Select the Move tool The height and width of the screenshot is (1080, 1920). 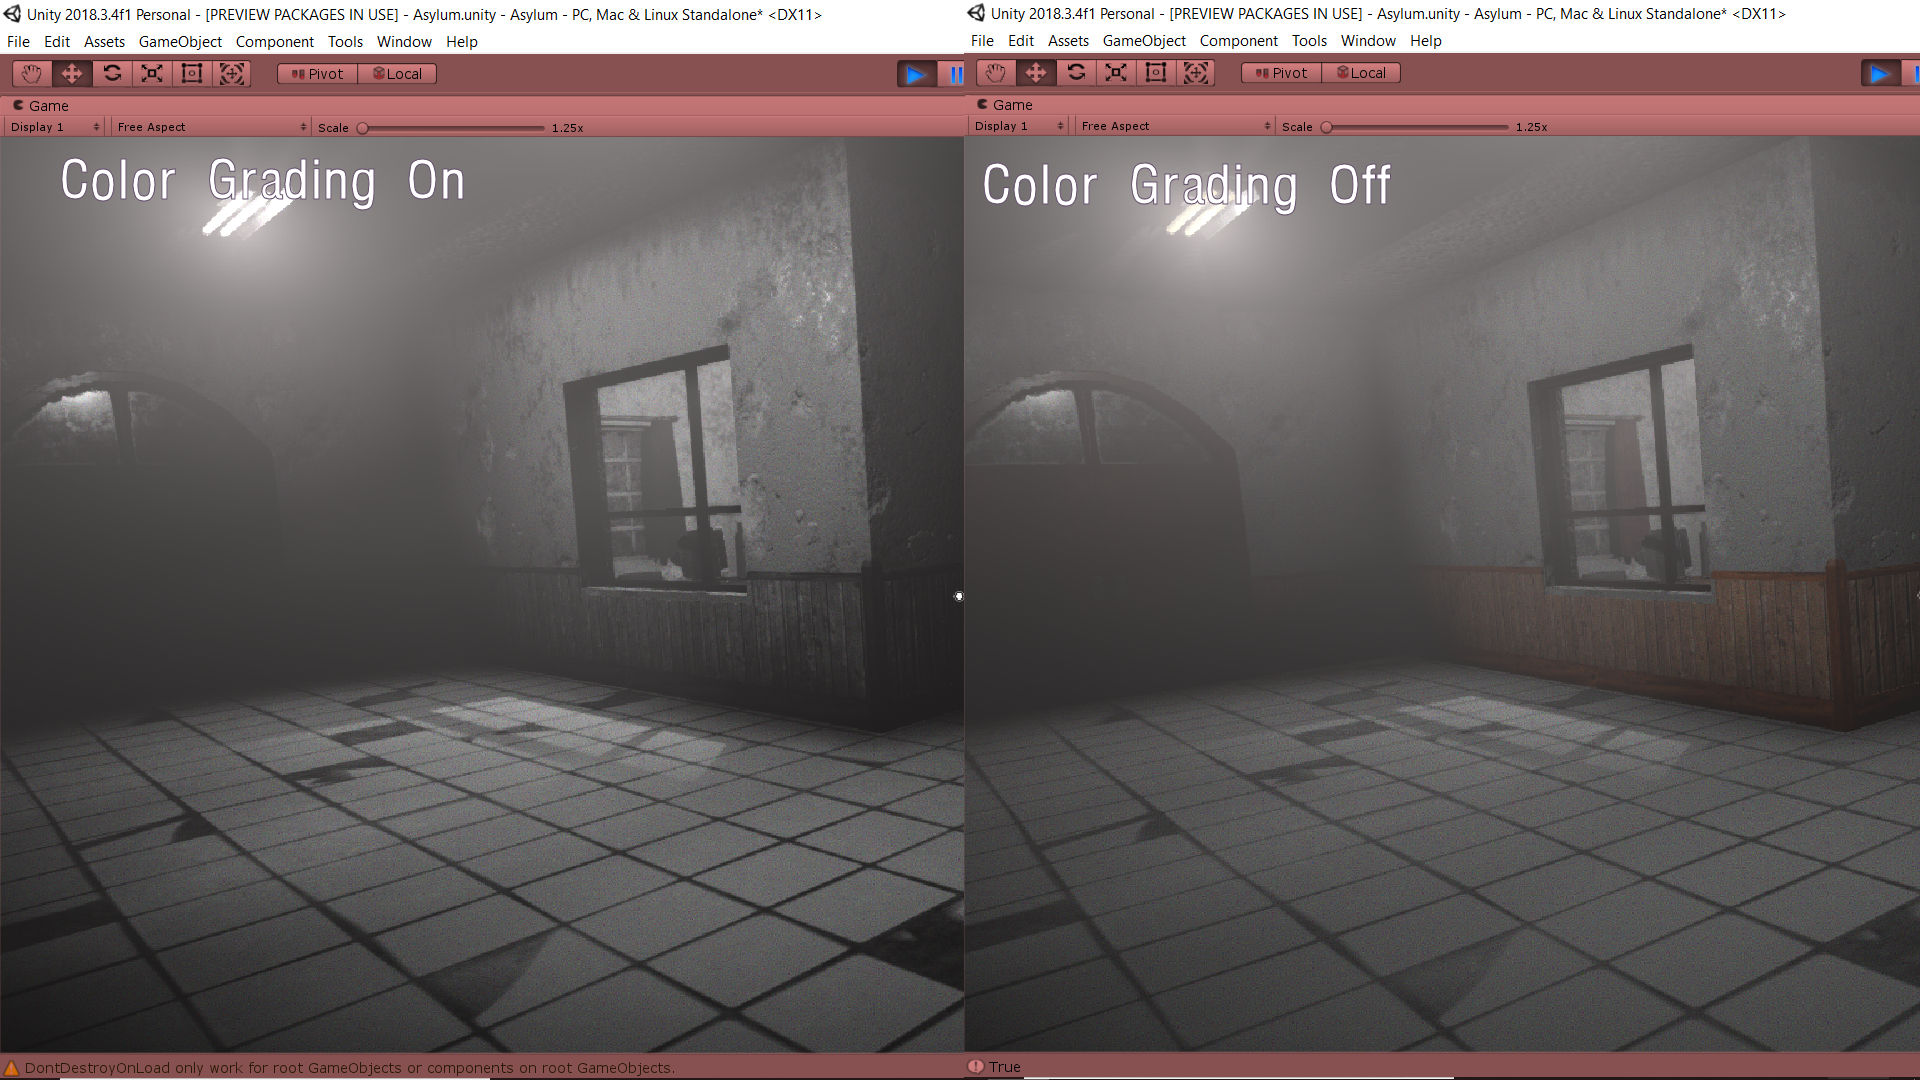(71, 73)
